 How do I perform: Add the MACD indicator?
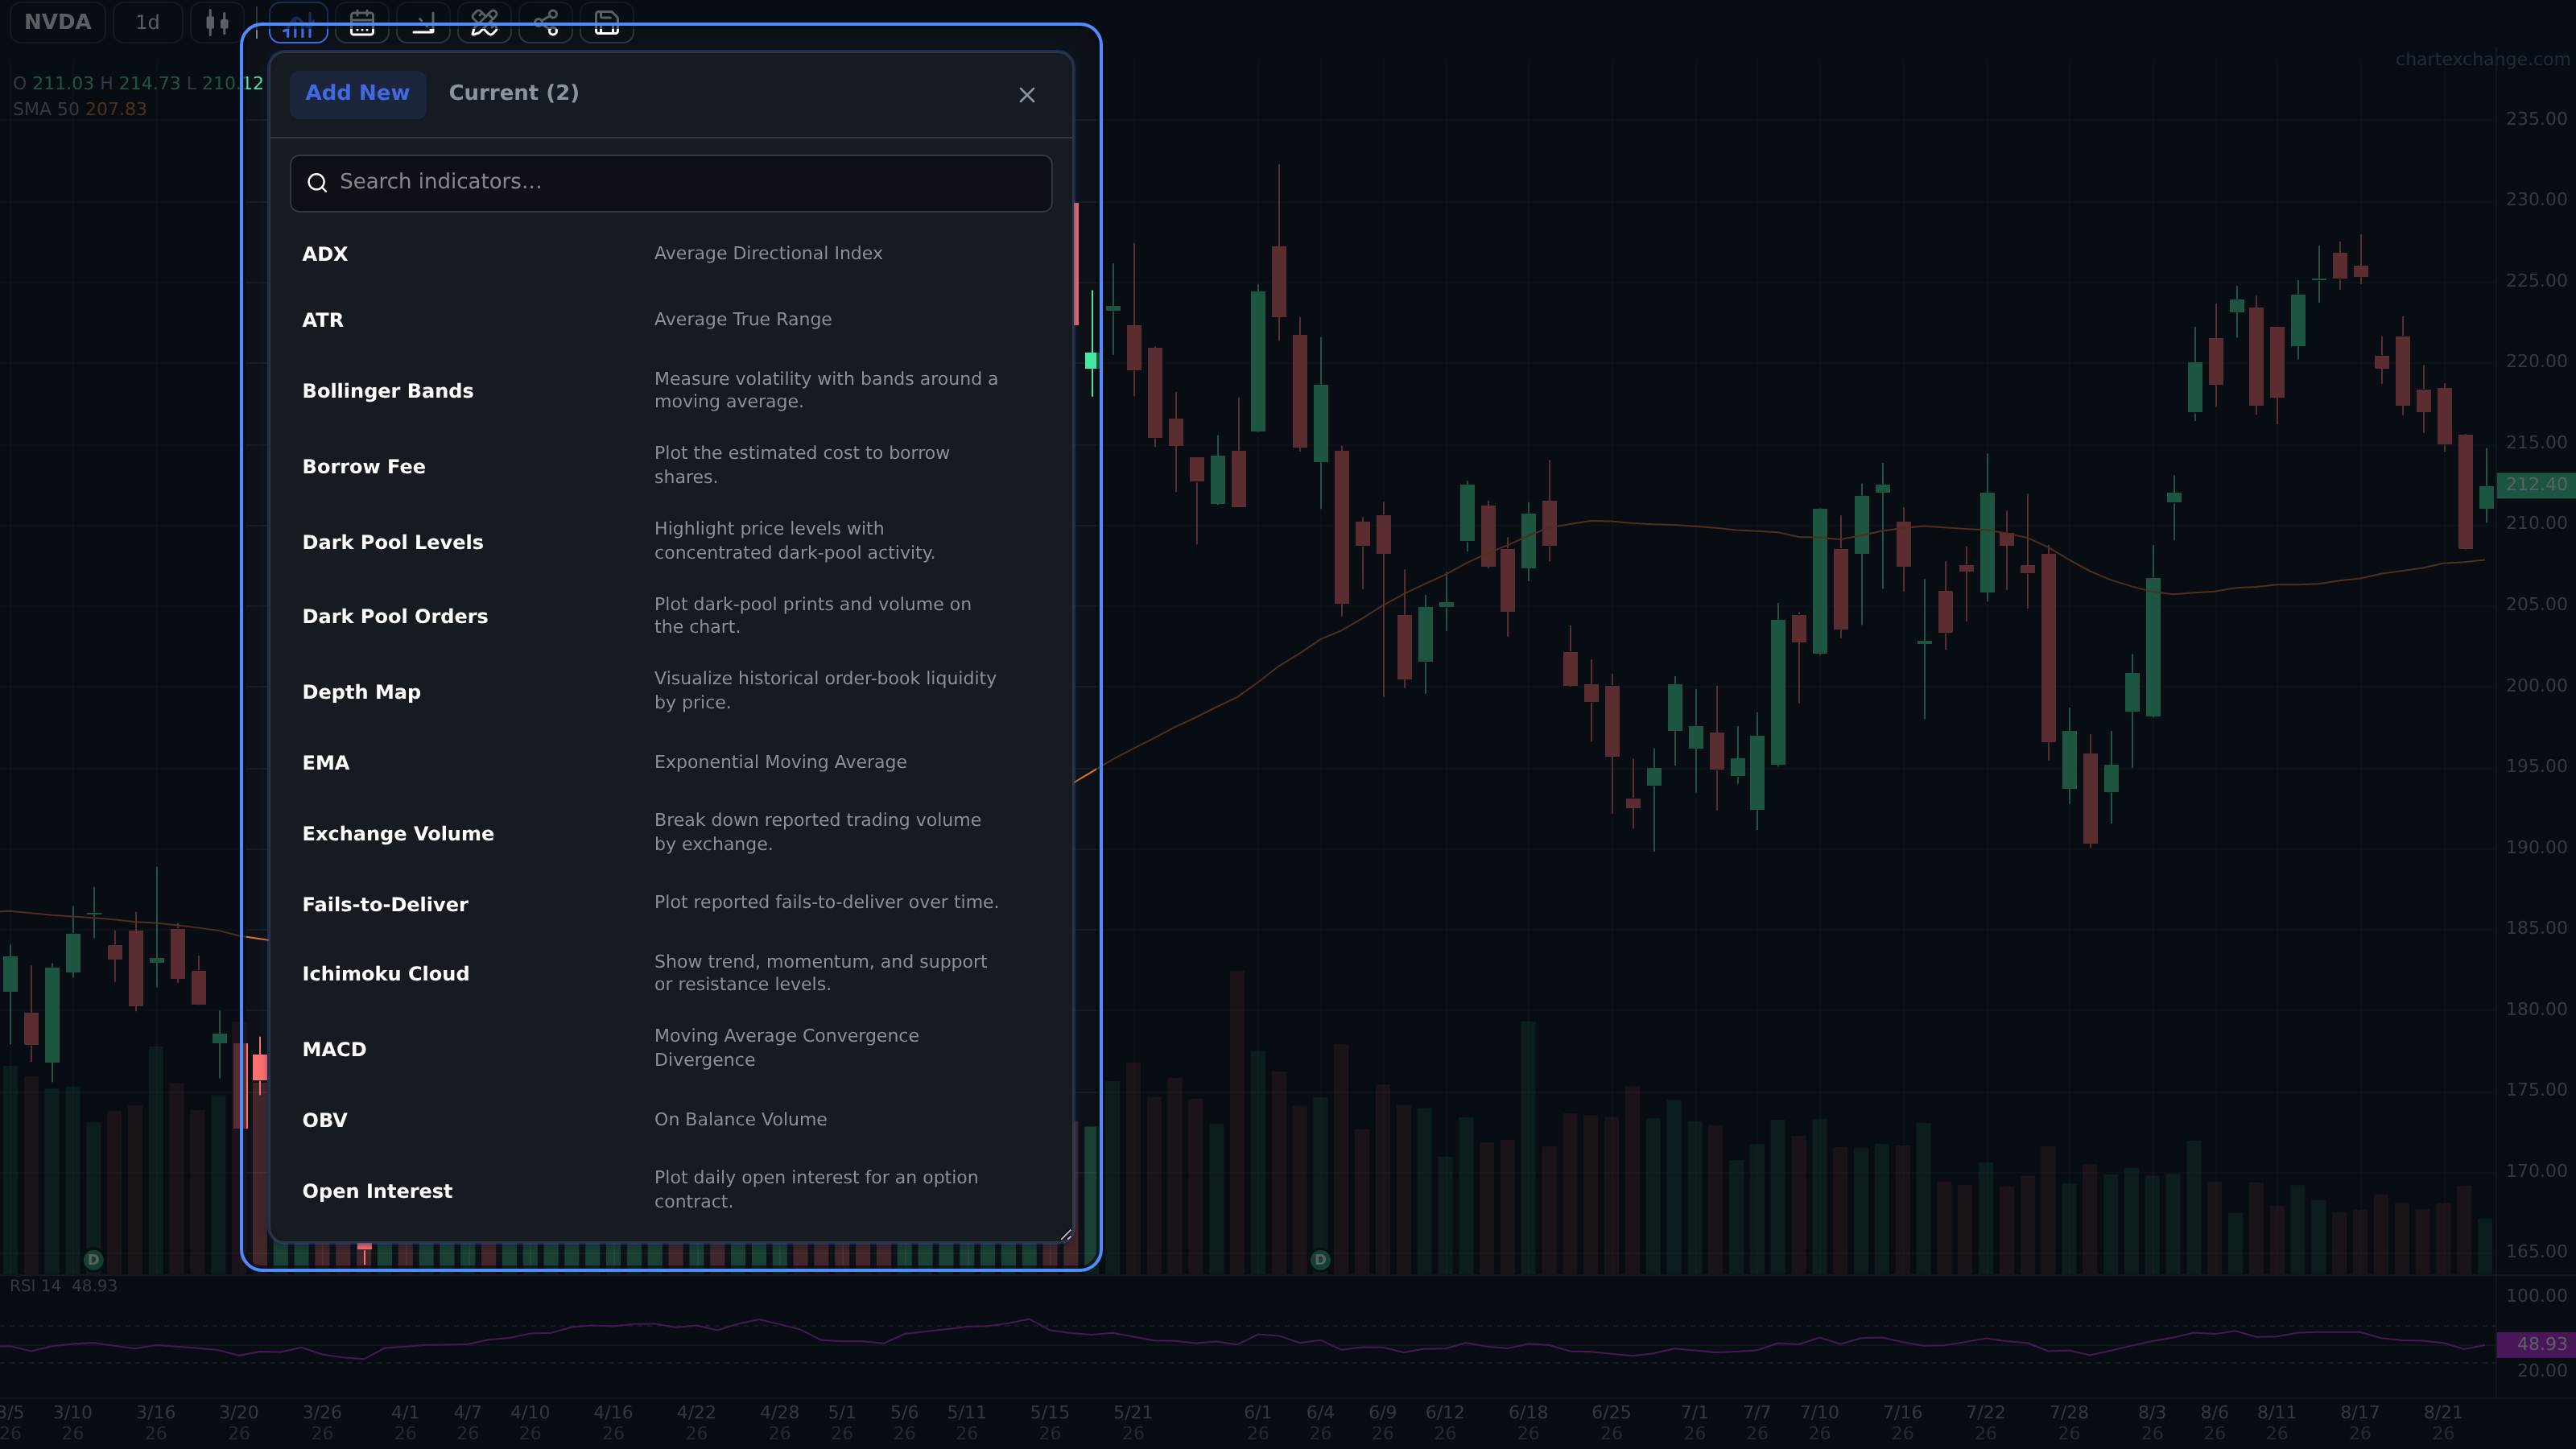(x=671, y=1049)
